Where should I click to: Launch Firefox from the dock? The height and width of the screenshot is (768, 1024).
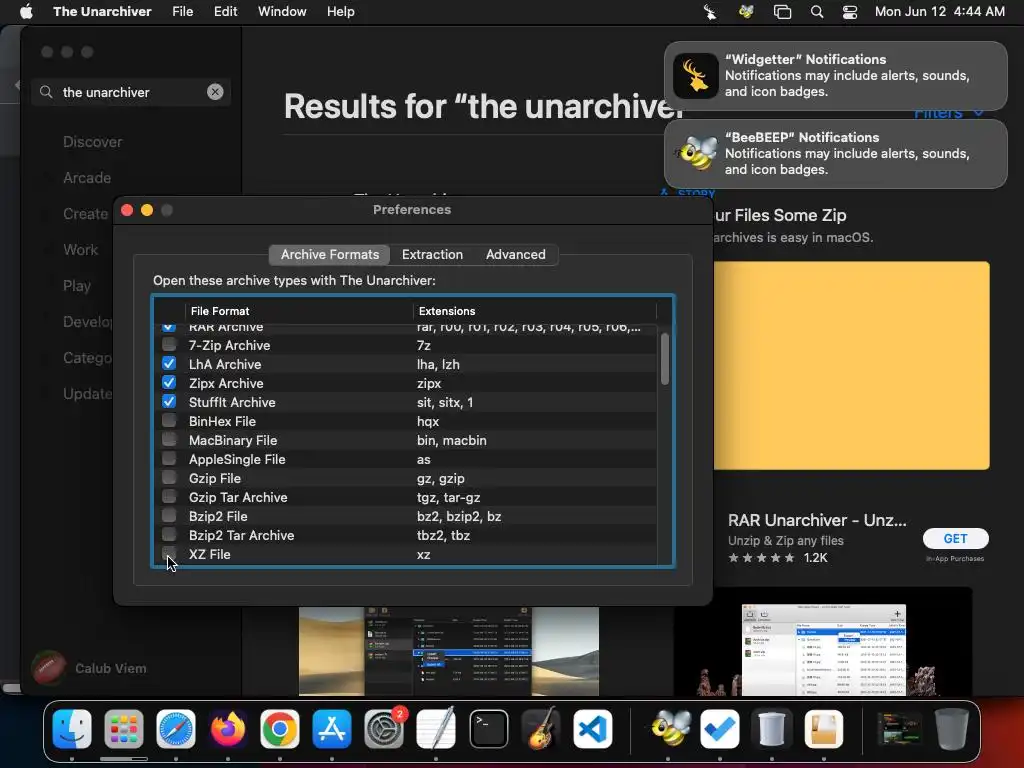tap(228, 729)
